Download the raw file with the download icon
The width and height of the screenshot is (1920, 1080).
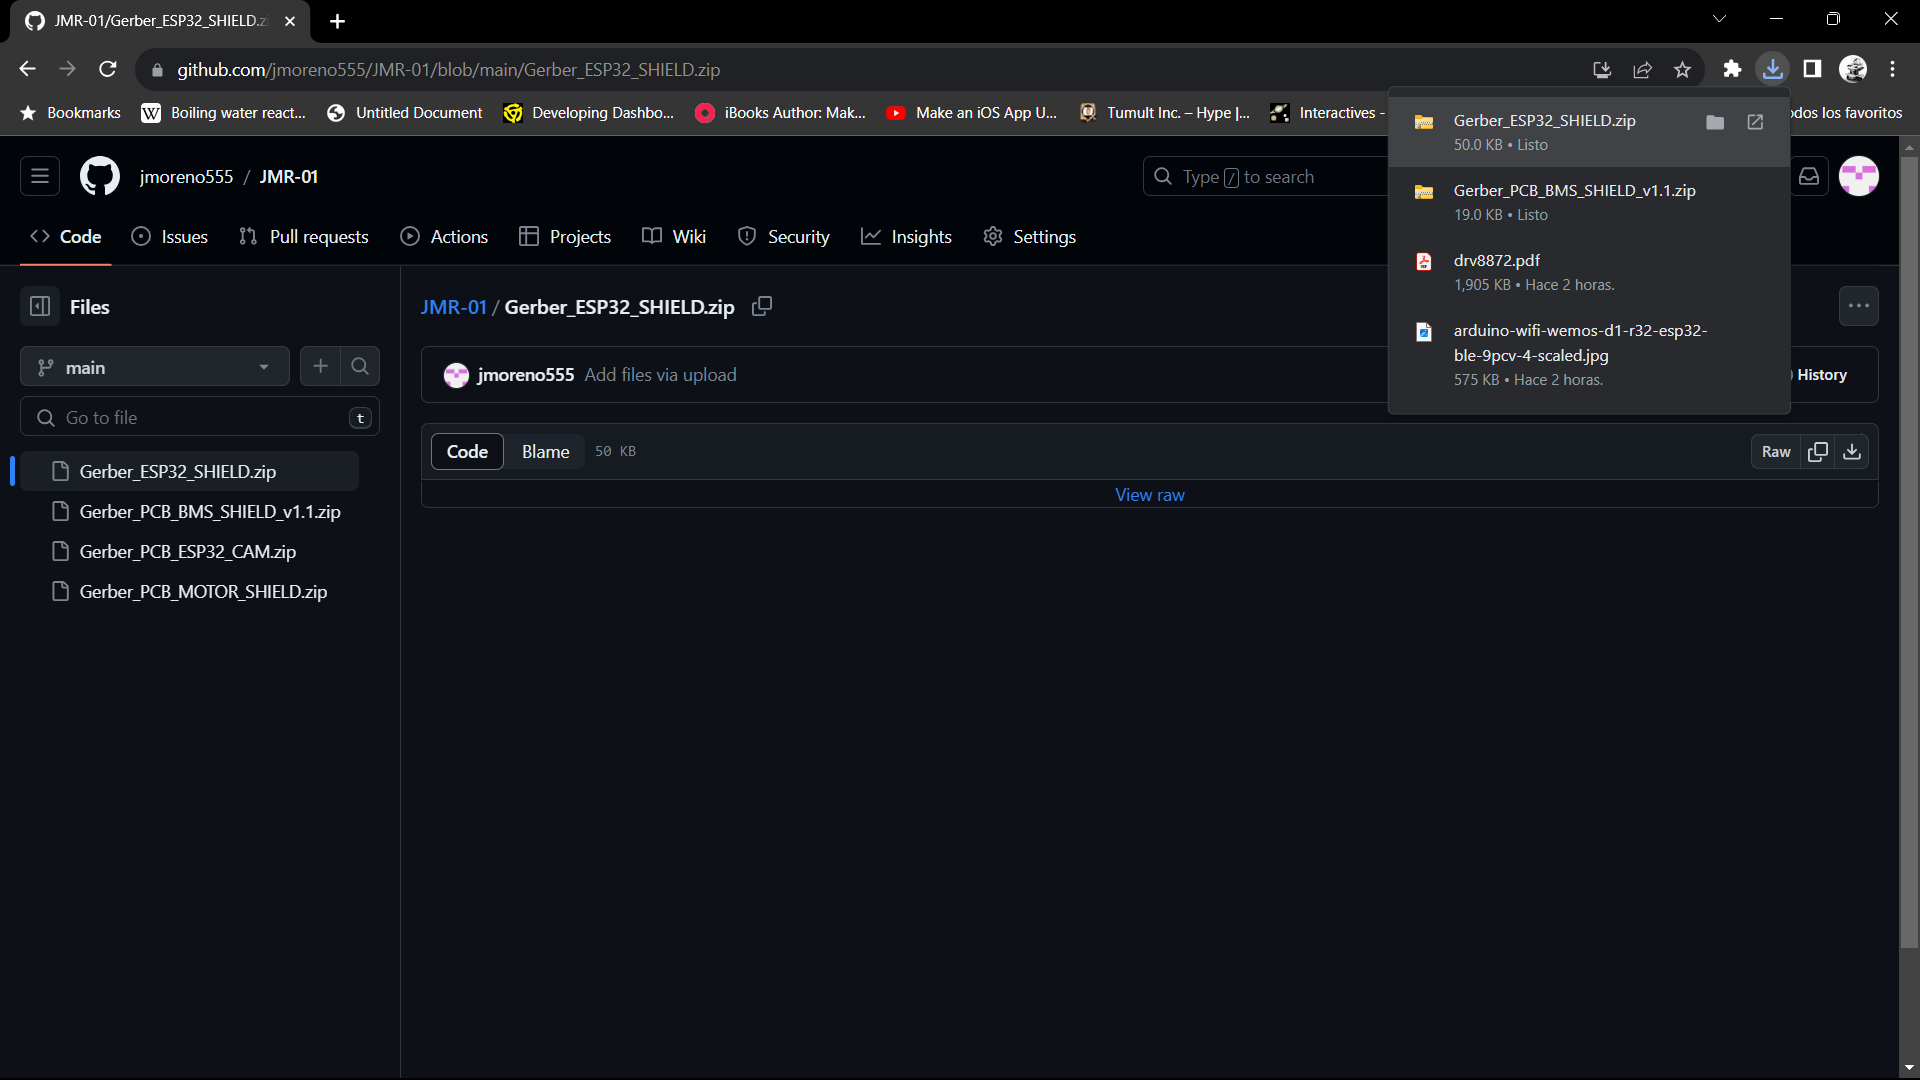coord(1852,452)
